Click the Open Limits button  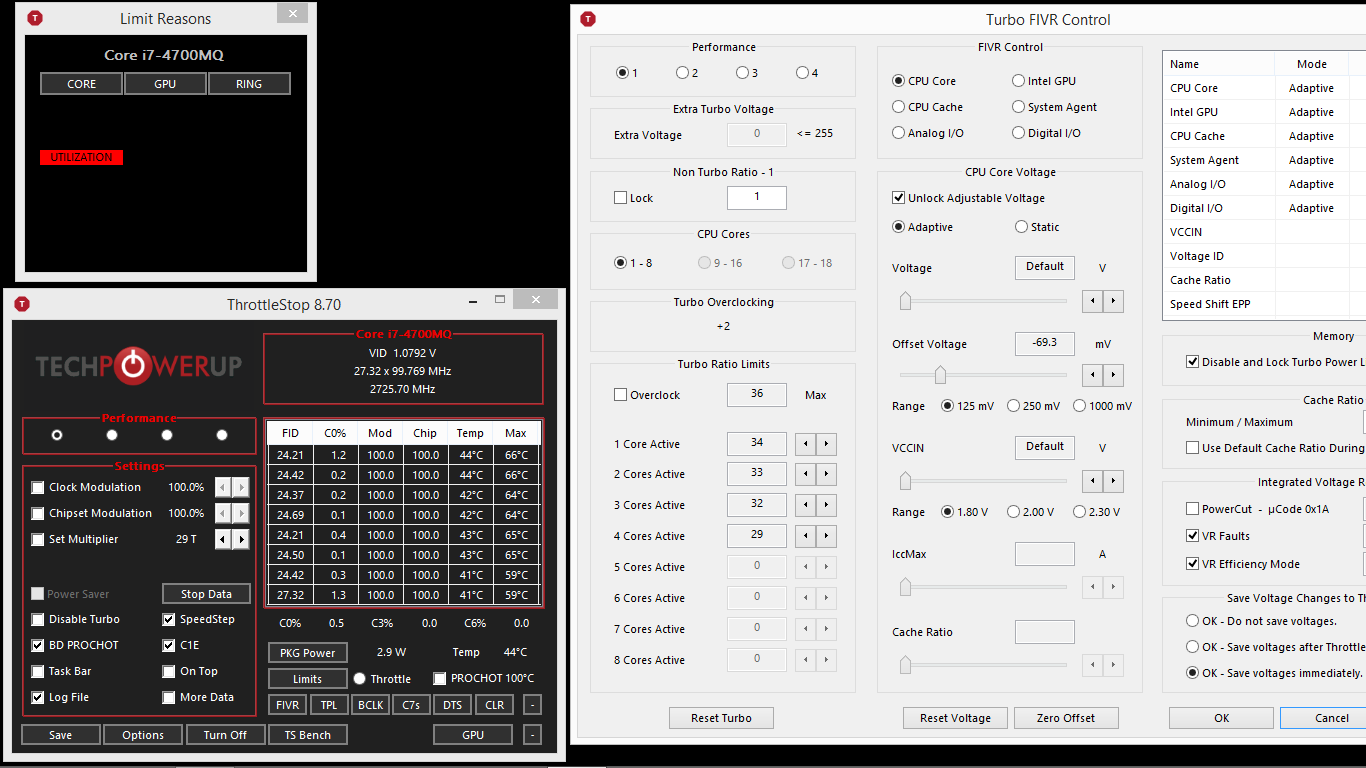307,679
